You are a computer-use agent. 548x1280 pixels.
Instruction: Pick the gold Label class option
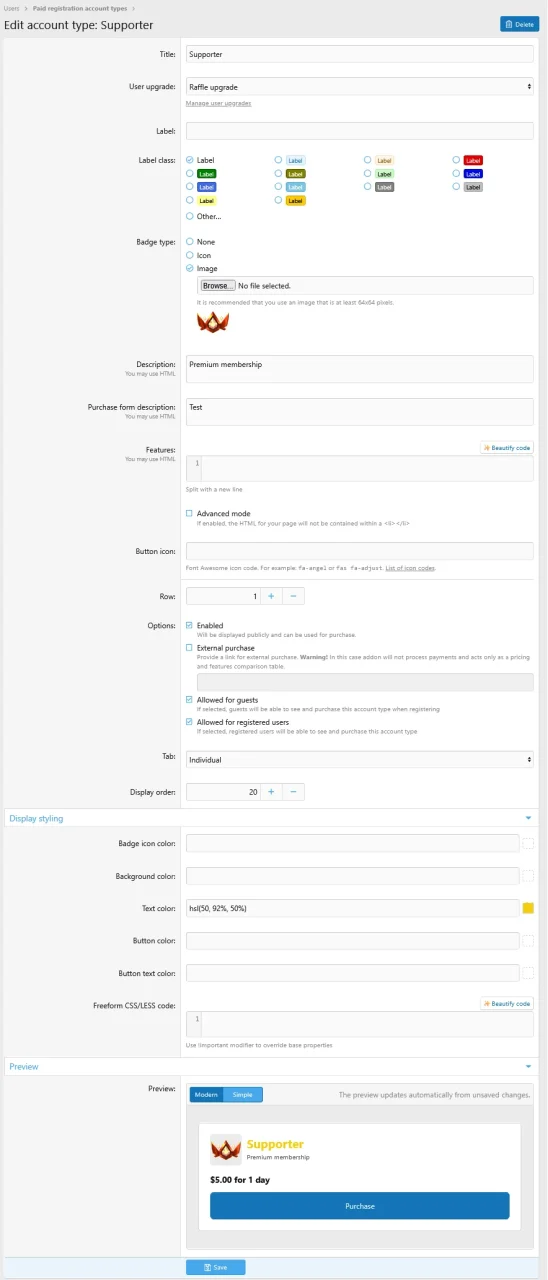tap(278, 201)
